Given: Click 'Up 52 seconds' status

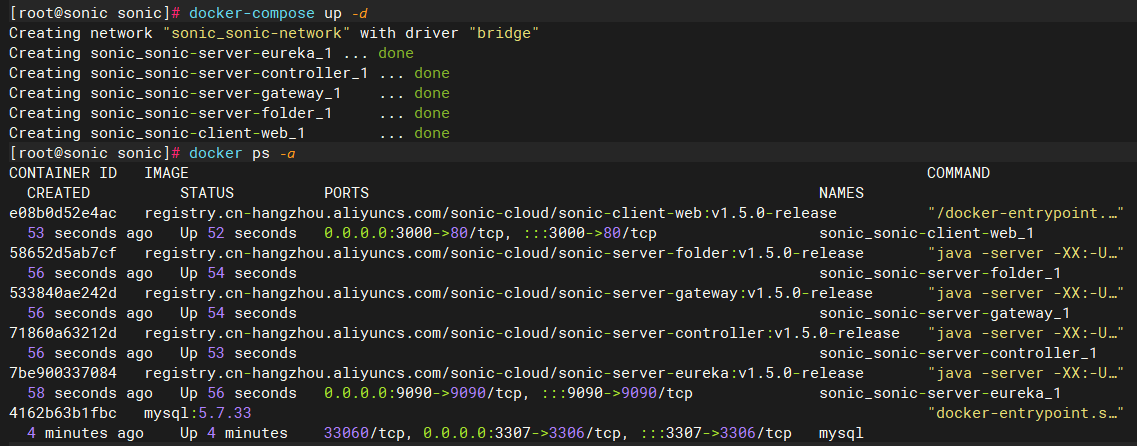Looking at the screenshot, I should point(239,233).
